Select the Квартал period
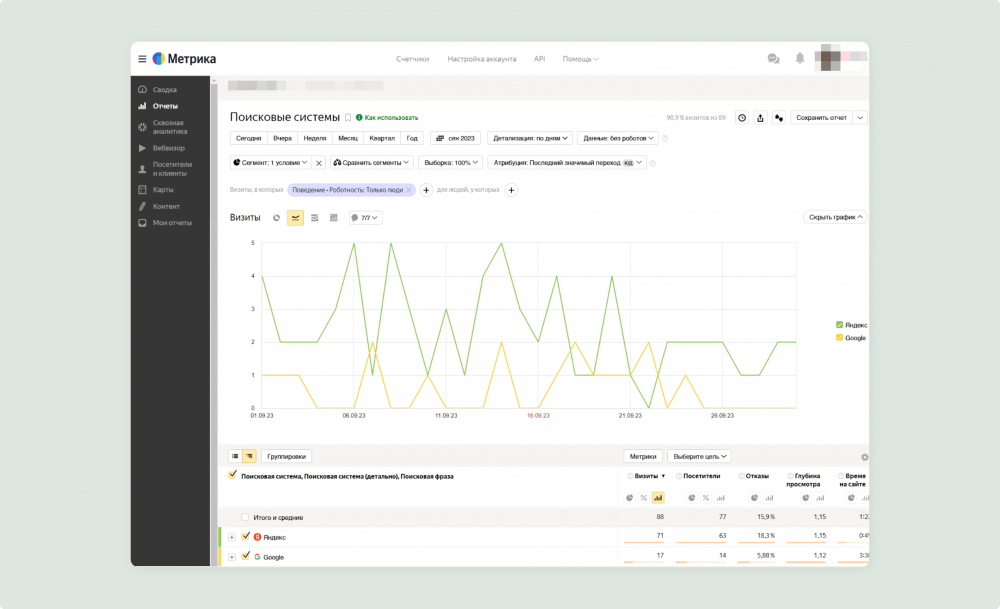Viewport: 1000px width, 609px height. [381, 138]
